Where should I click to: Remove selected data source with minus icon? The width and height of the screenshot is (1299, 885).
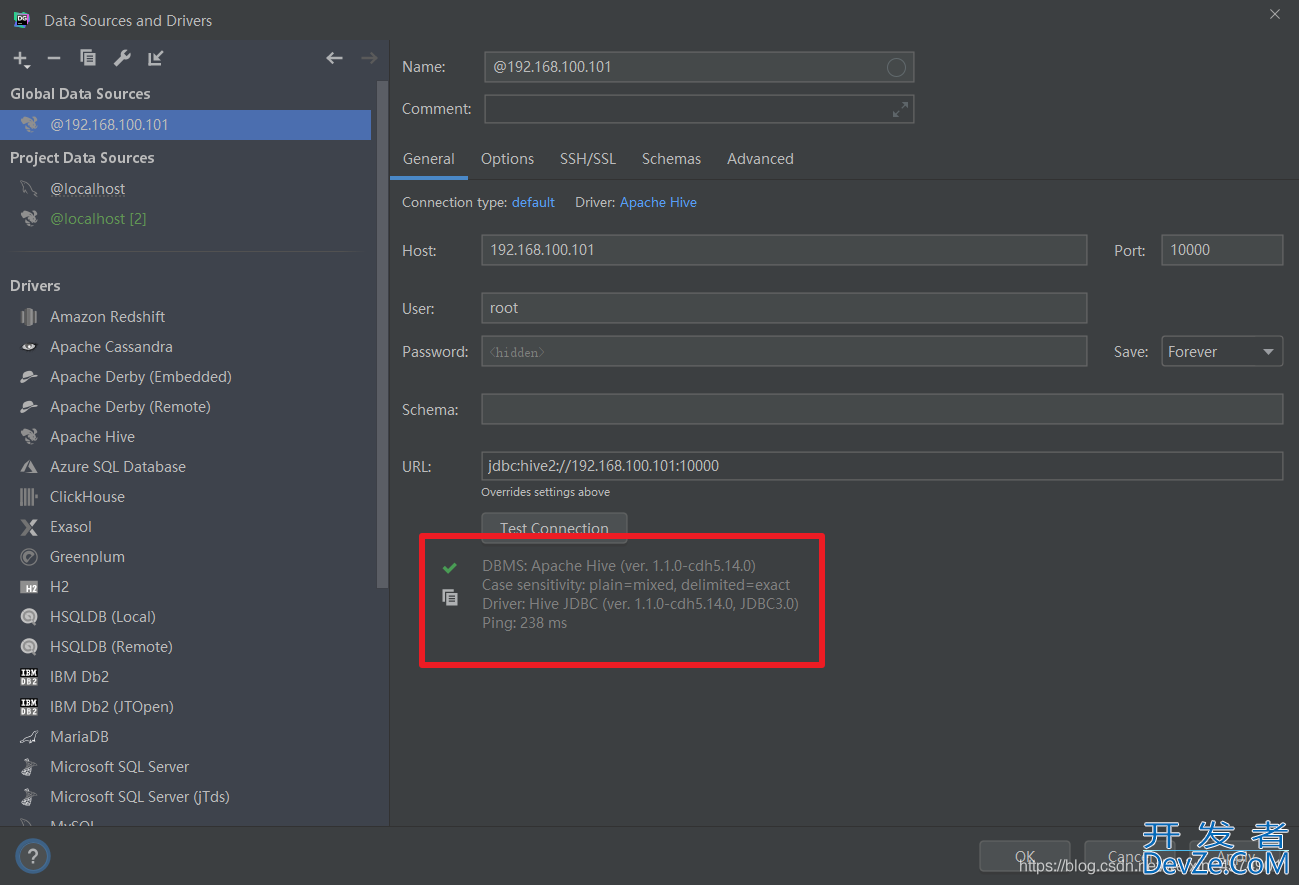point(54,59)
